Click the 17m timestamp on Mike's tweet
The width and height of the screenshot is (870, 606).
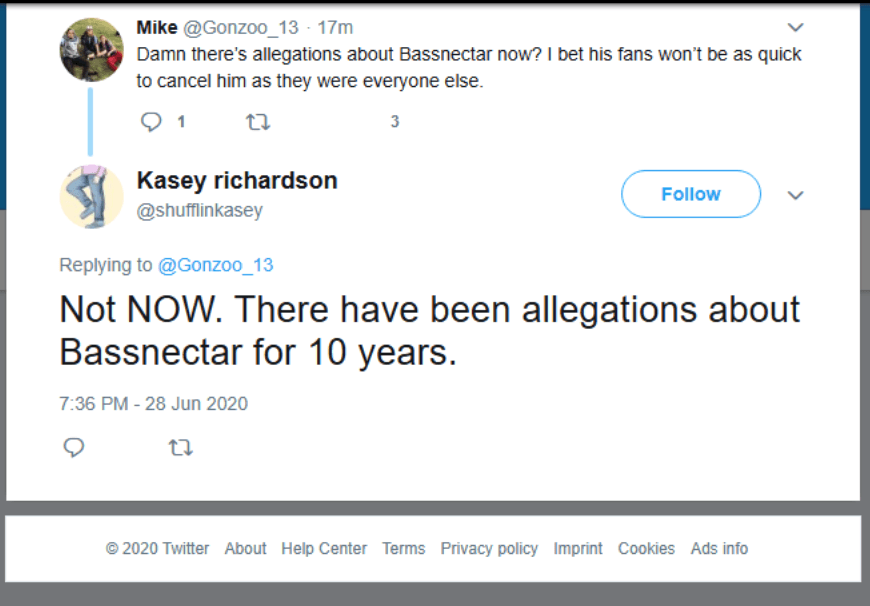(335, 28)
